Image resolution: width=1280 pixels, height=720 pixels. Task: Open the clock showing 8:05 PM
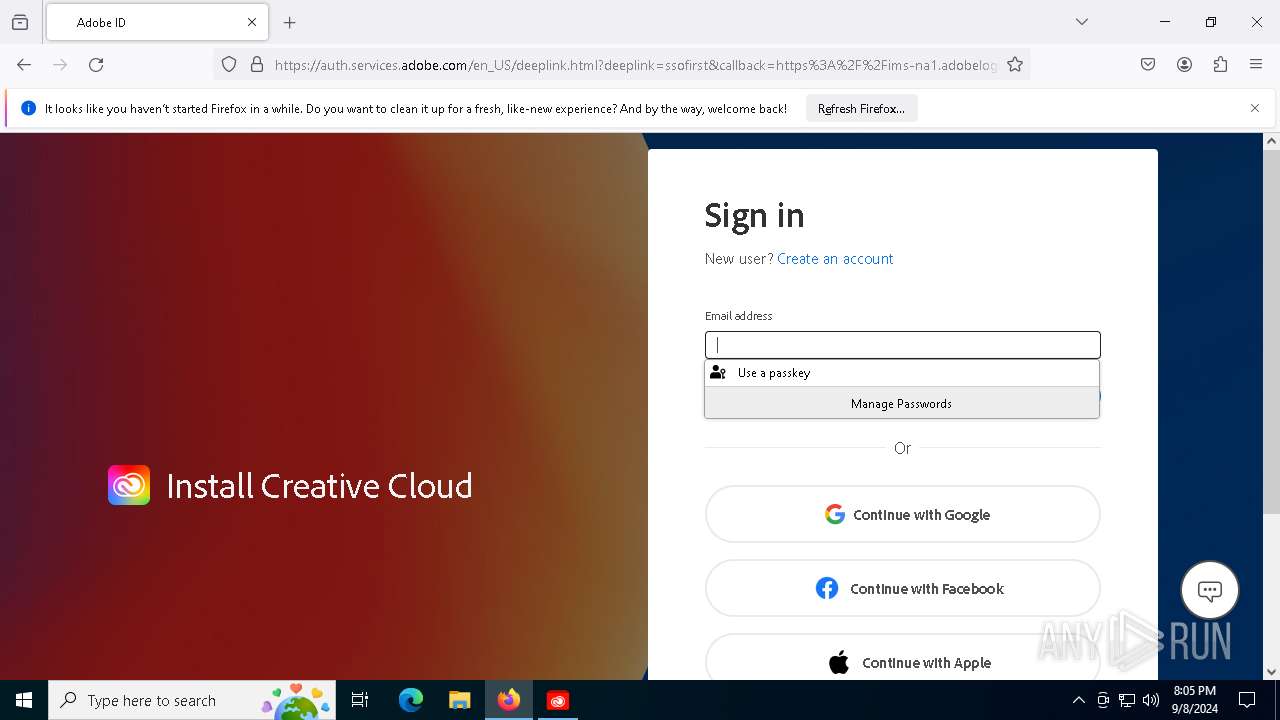(1195, 700)
